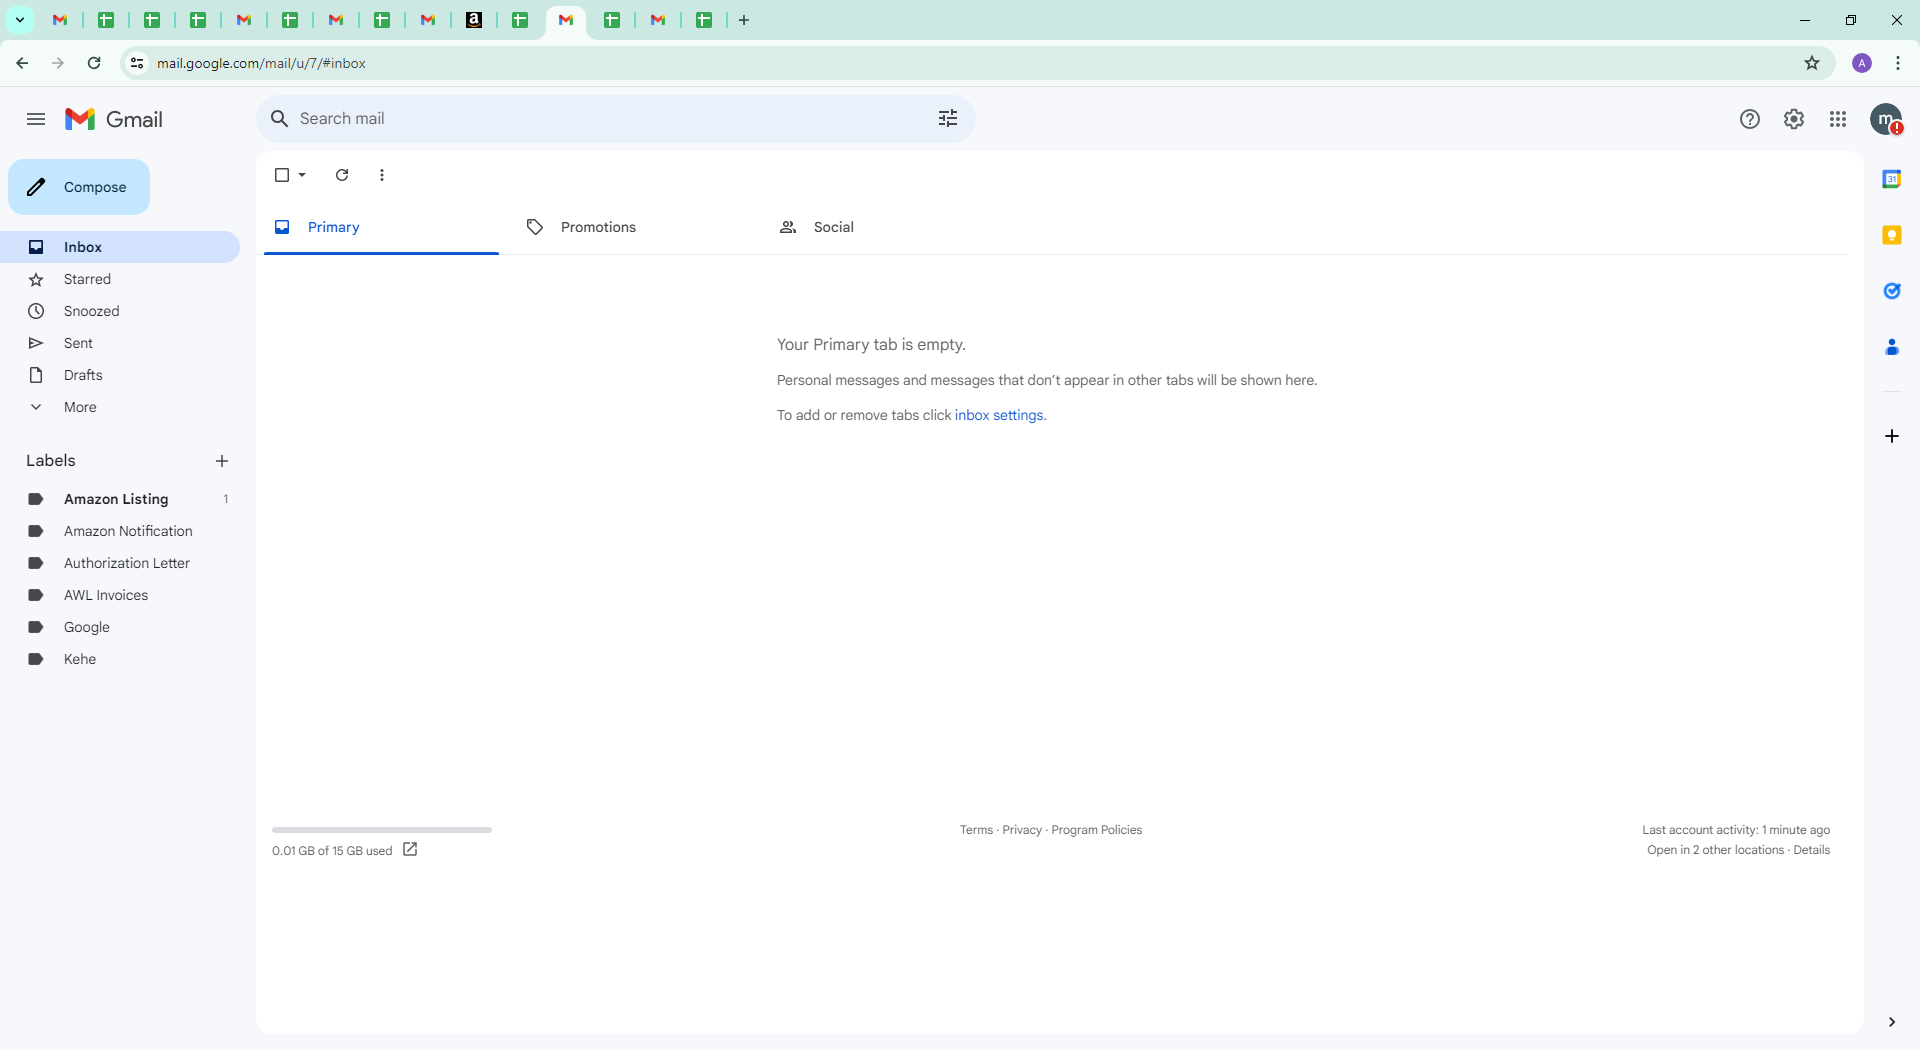
Task: Open search options filter icon
Action: pyautogui.click(x=948, y=118)
